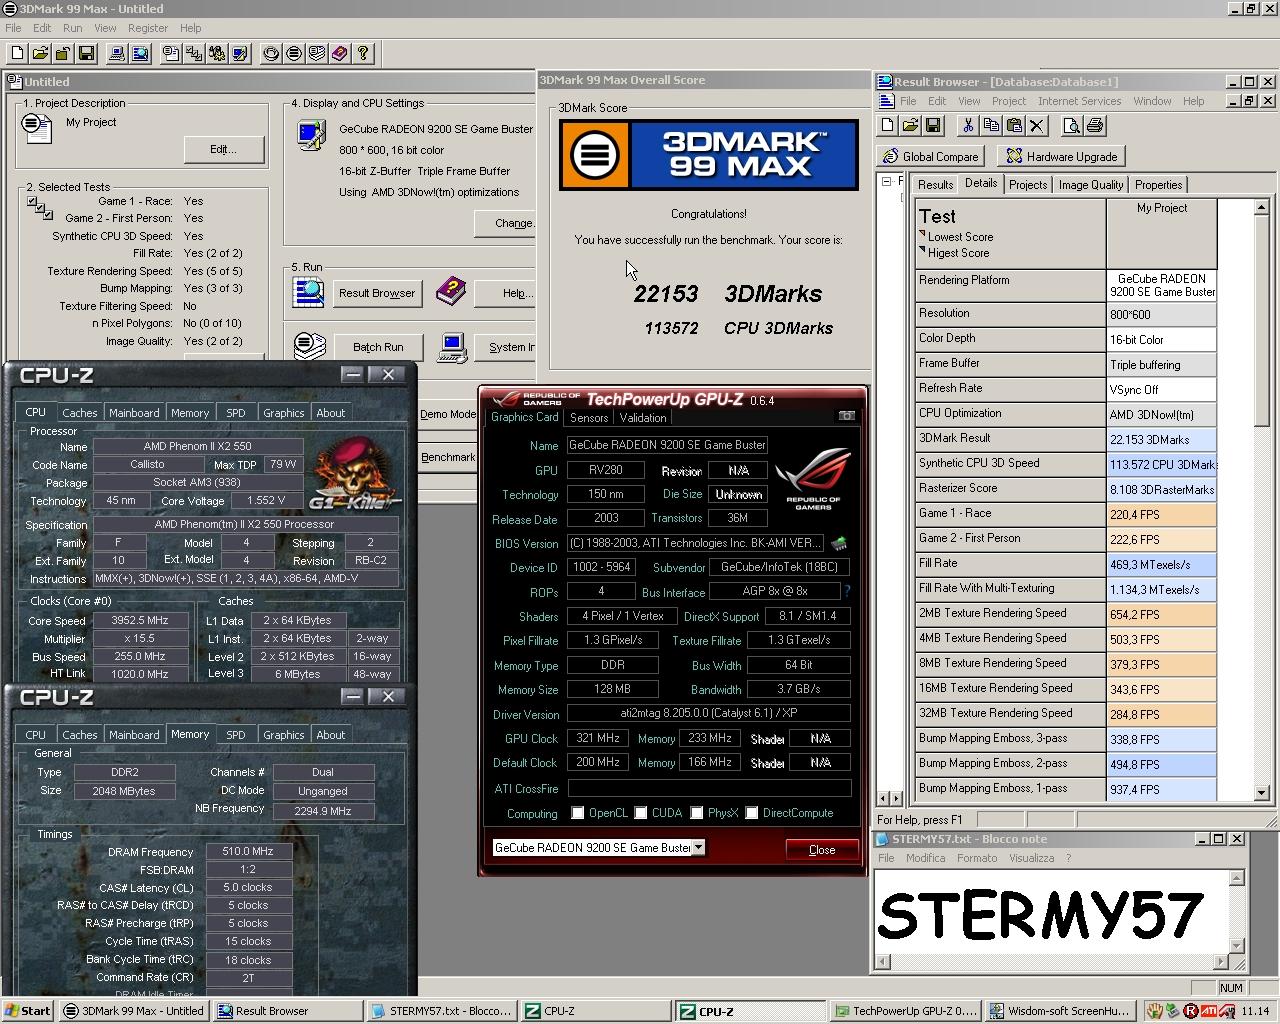The width and height of the screenshot is (1280, 1024).
Task: Click Save icon in Result Browser toolbar
Action: coord(933,125)
